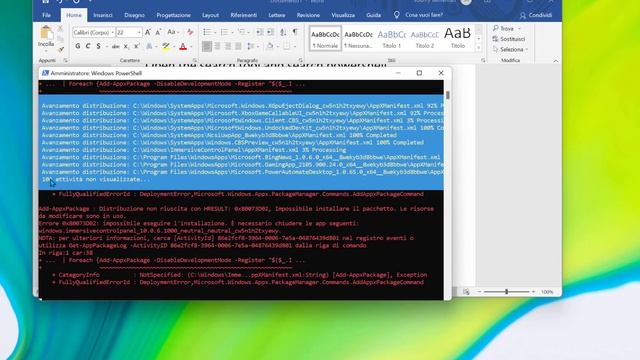The image size is (640, 360).
Task: Select the Format Painter brush icon
Action: 60,49
